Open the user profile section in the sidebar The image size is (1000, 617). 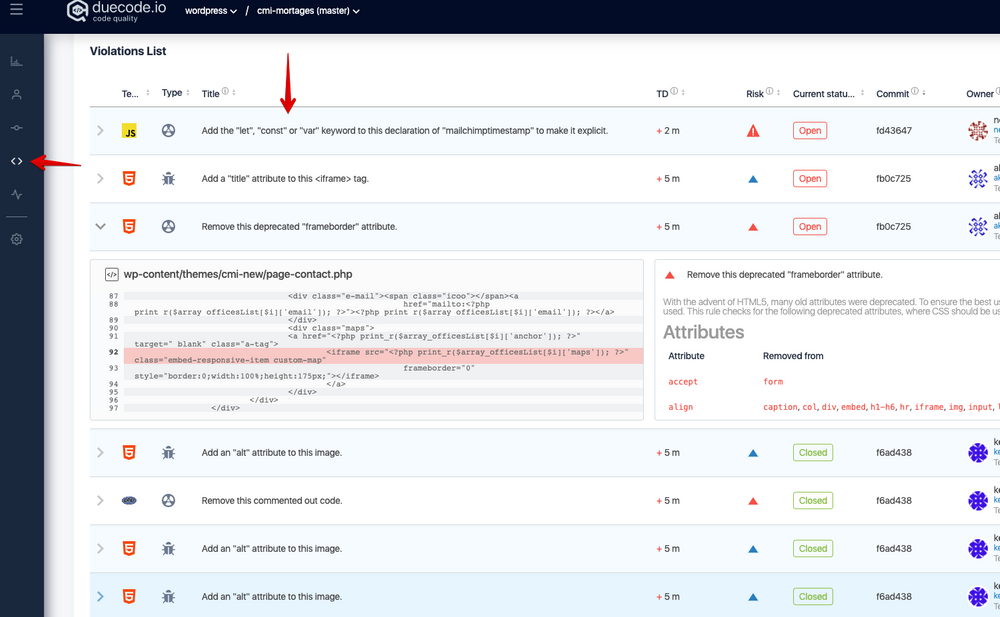click(17, 95)
